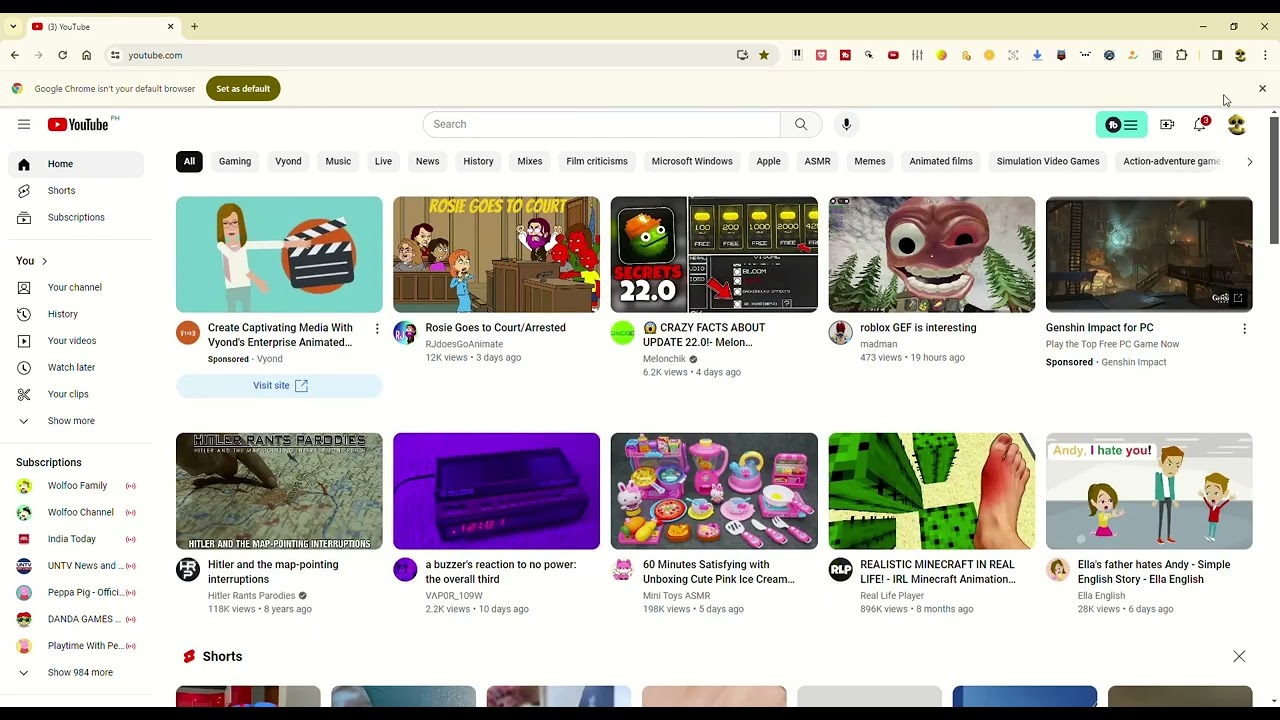Open Wolfoo Family subscription
This screenshot has height=720, width=1280.
pyautogui.click(x=76, y=486)
